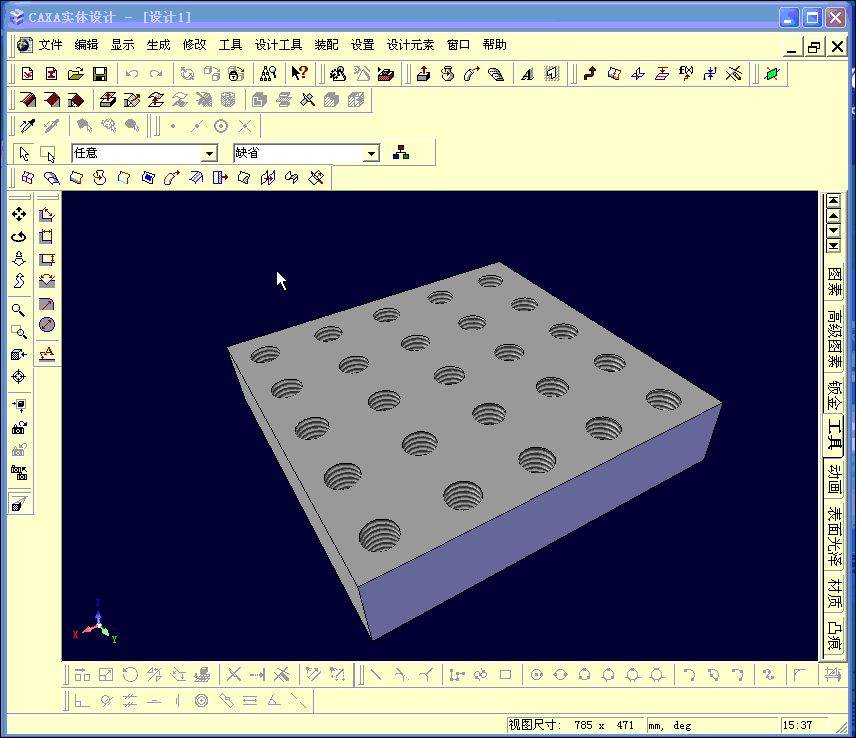Click the XYZ axis triad indicator

click(96, 622)
